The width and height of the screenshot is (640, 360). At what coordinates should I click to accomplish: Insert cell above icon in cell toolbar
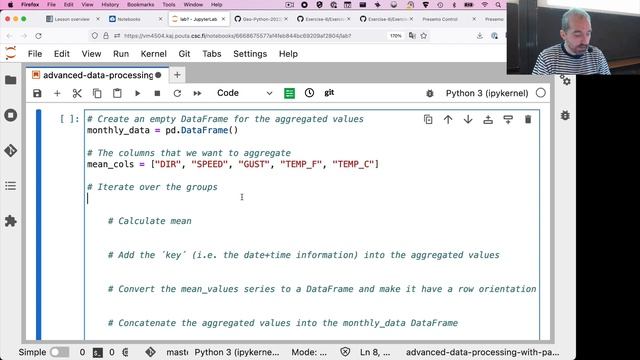pos(488,119)
